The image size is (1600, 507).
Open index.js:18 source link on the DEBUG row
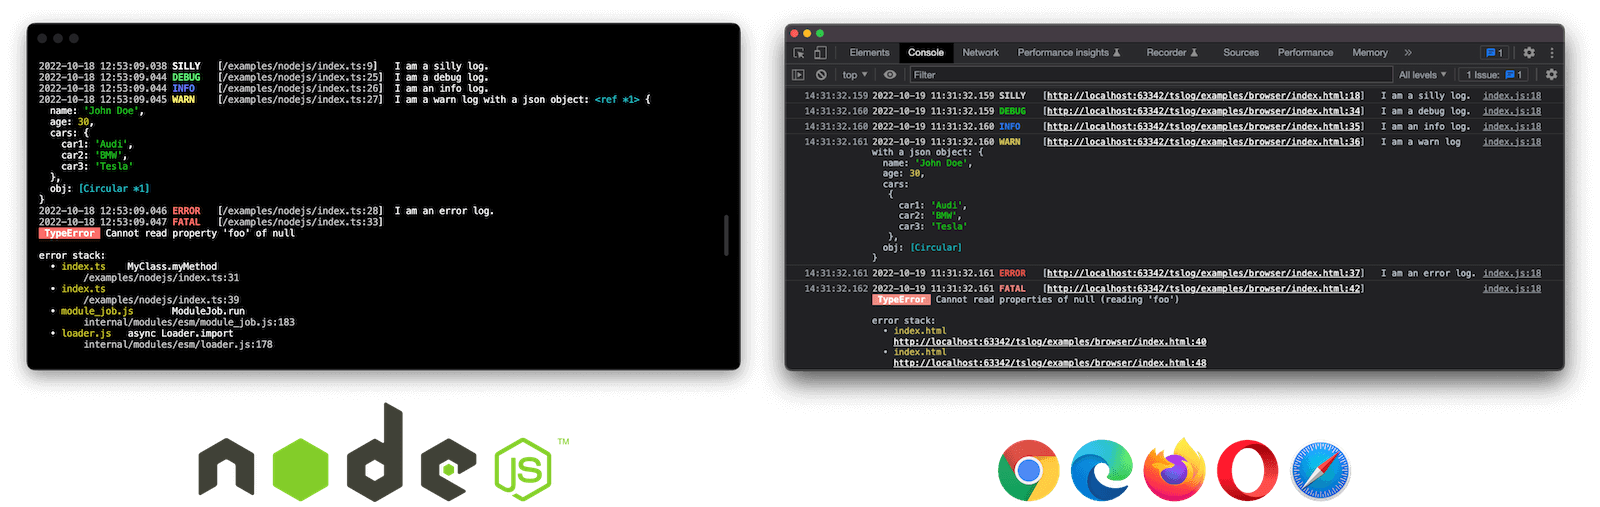(x=1512, y=111)
